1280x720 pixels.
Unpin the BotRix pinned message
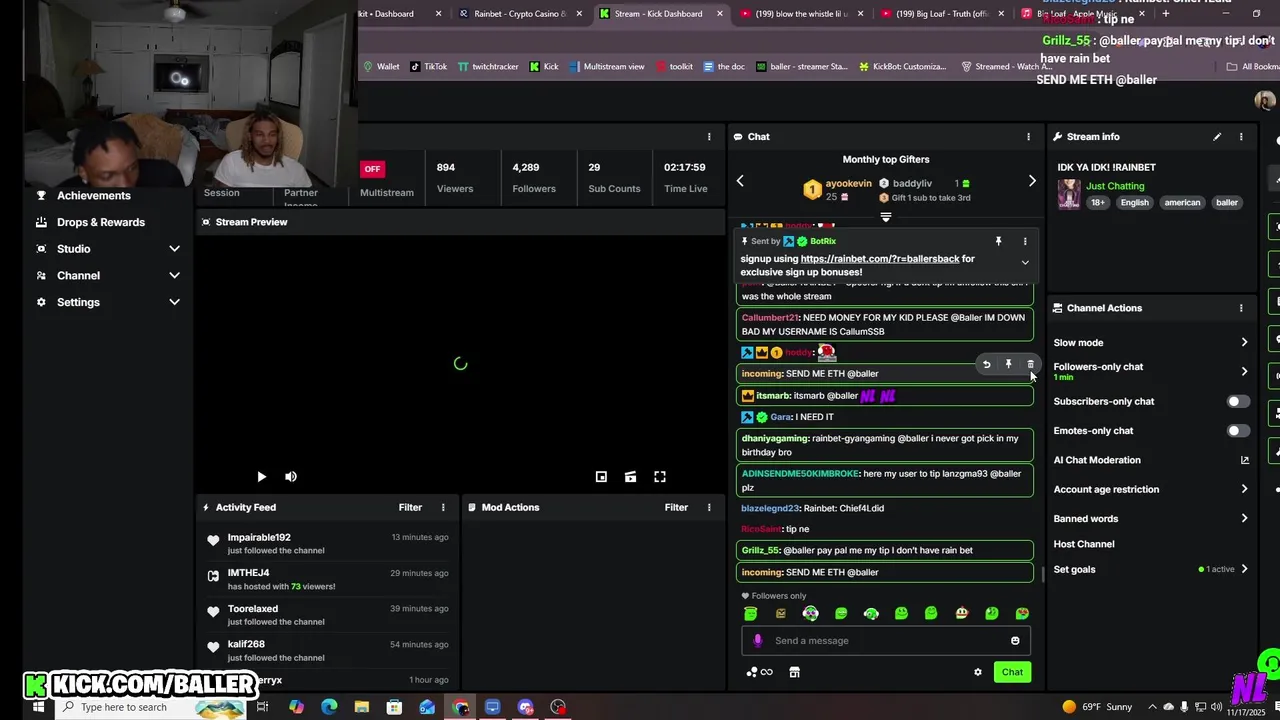coord(998,241)
